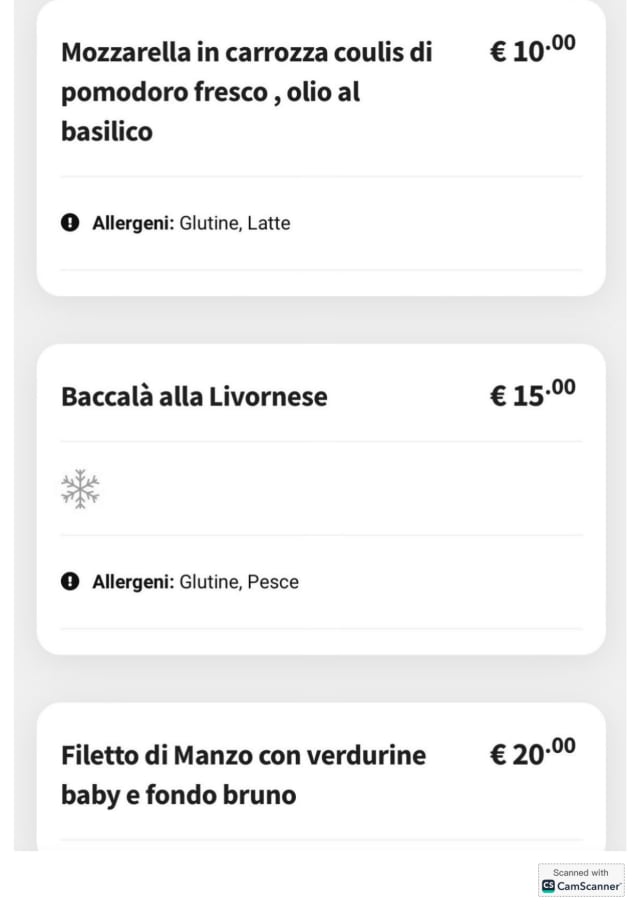Tap the snowflake frozen-product icon
Image resolution: width=640 pixels, height=906 pixels.
click(80, 489)
